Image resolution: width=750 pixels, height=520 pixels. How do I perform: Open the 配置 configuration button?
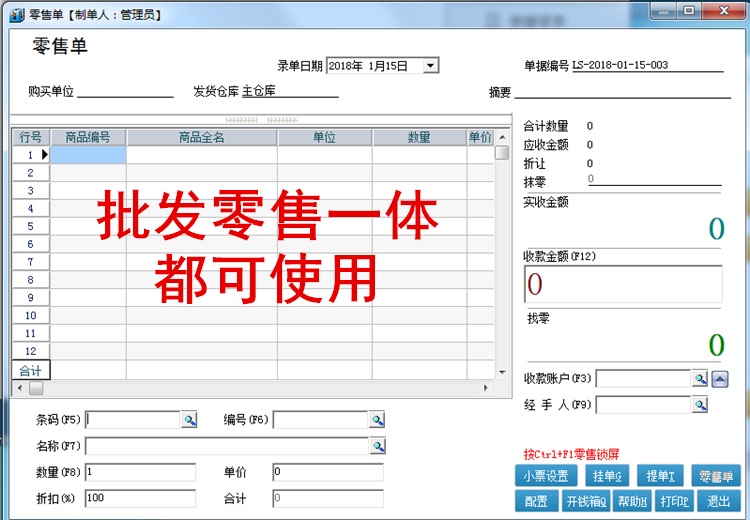(537, 502)
